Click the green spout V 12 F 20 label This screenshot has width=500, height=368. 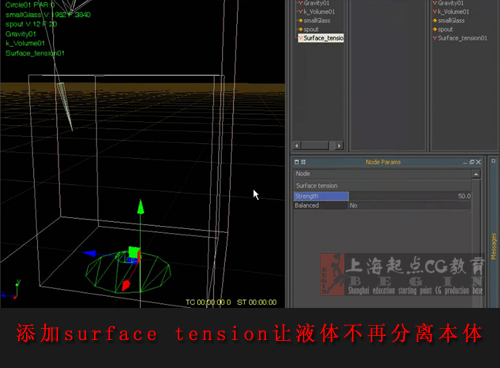(31, 24)
